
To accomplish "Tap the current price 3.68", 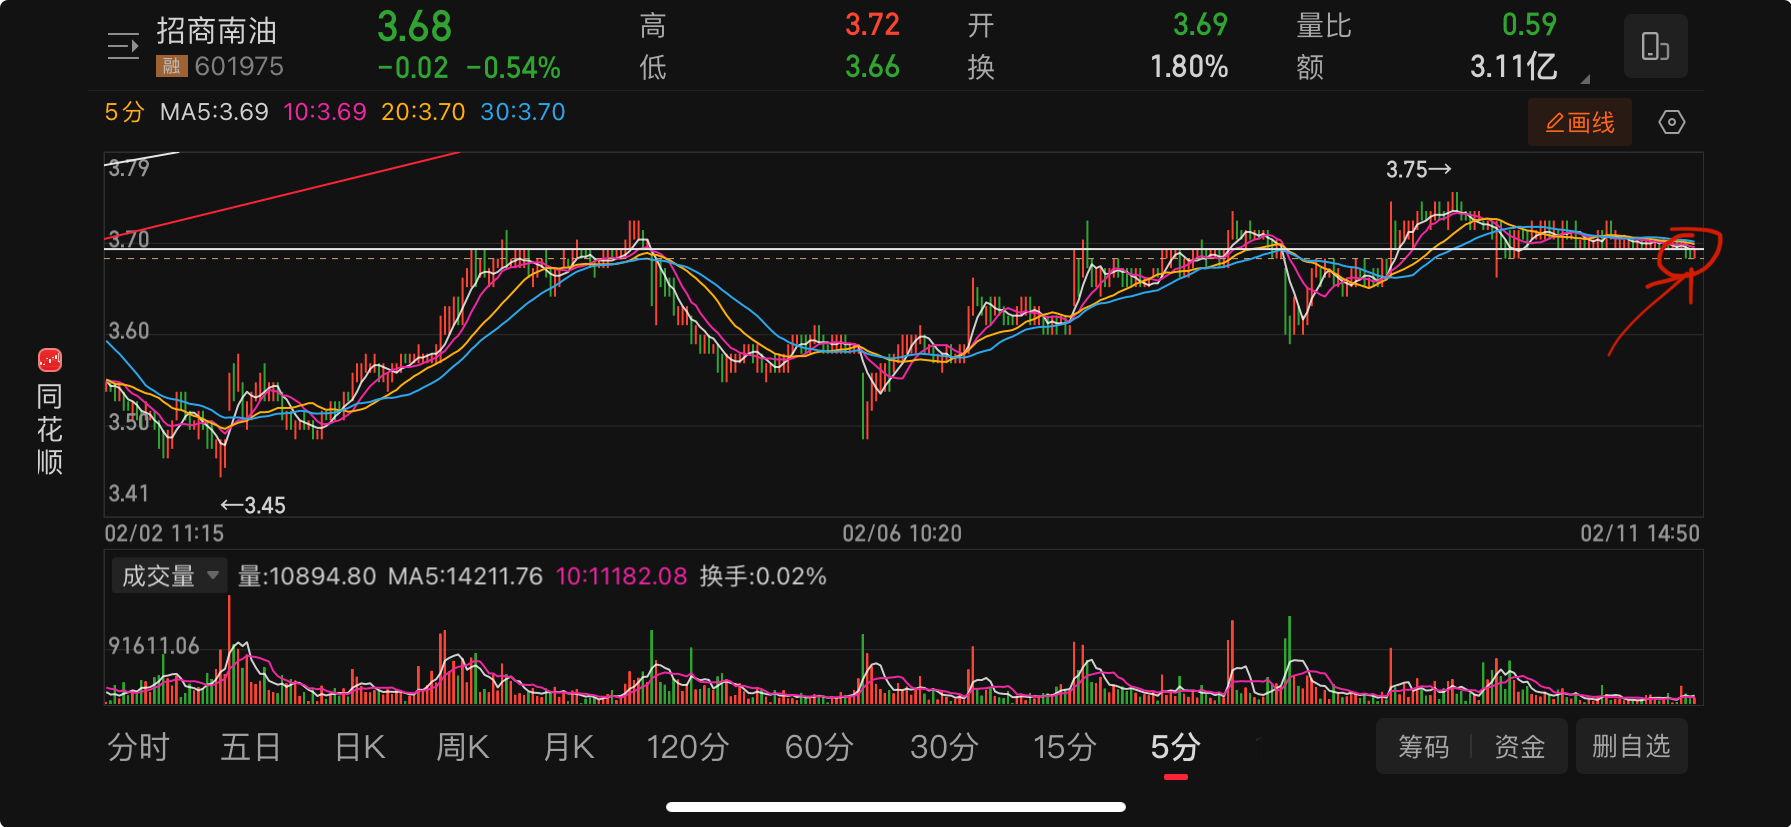I will pyautogui.click(x=414, y=27).
